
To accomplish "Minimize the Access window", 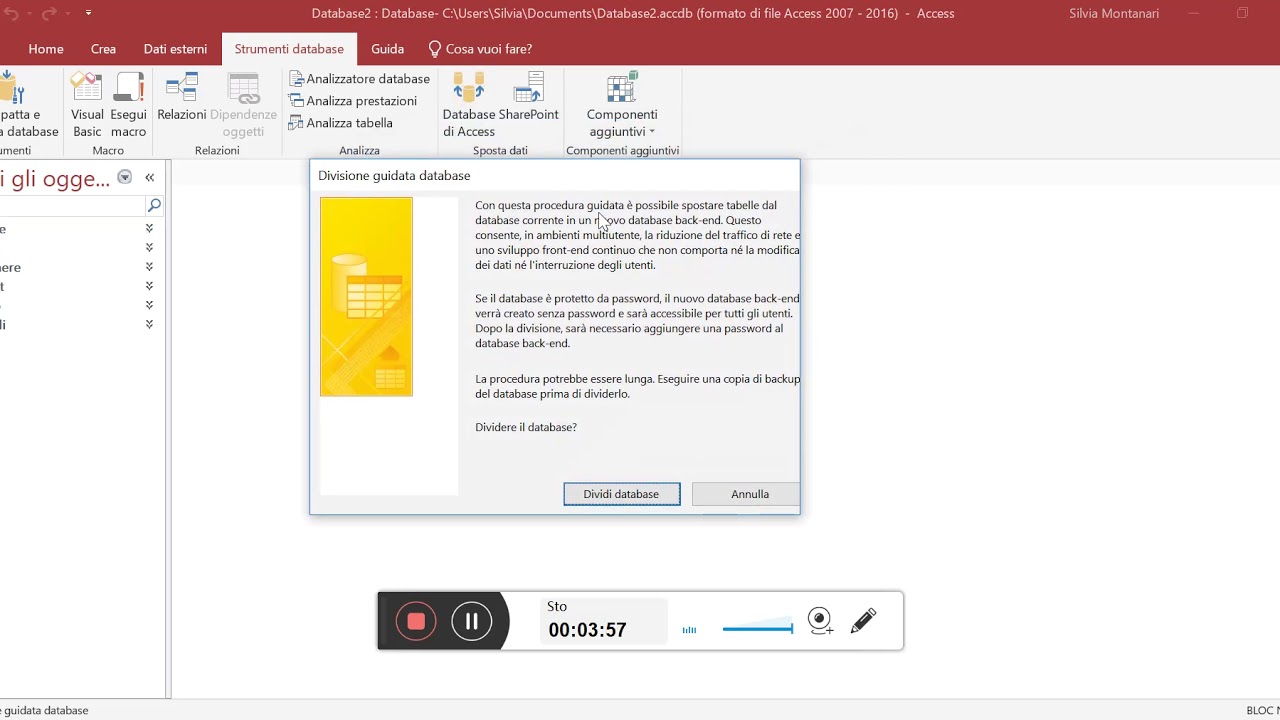I will pyautogui.click(x=1196, y=13).
